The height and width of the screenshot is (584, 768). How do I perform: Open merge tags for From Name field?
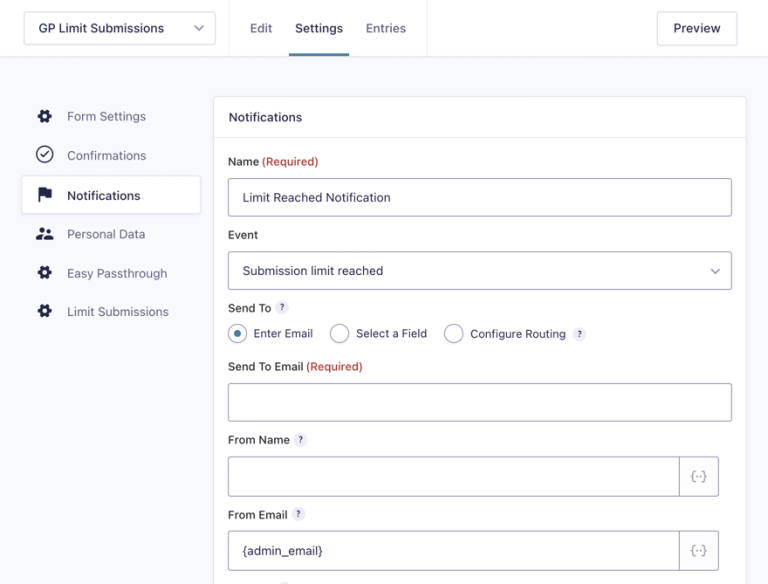[x=699, y=477]
